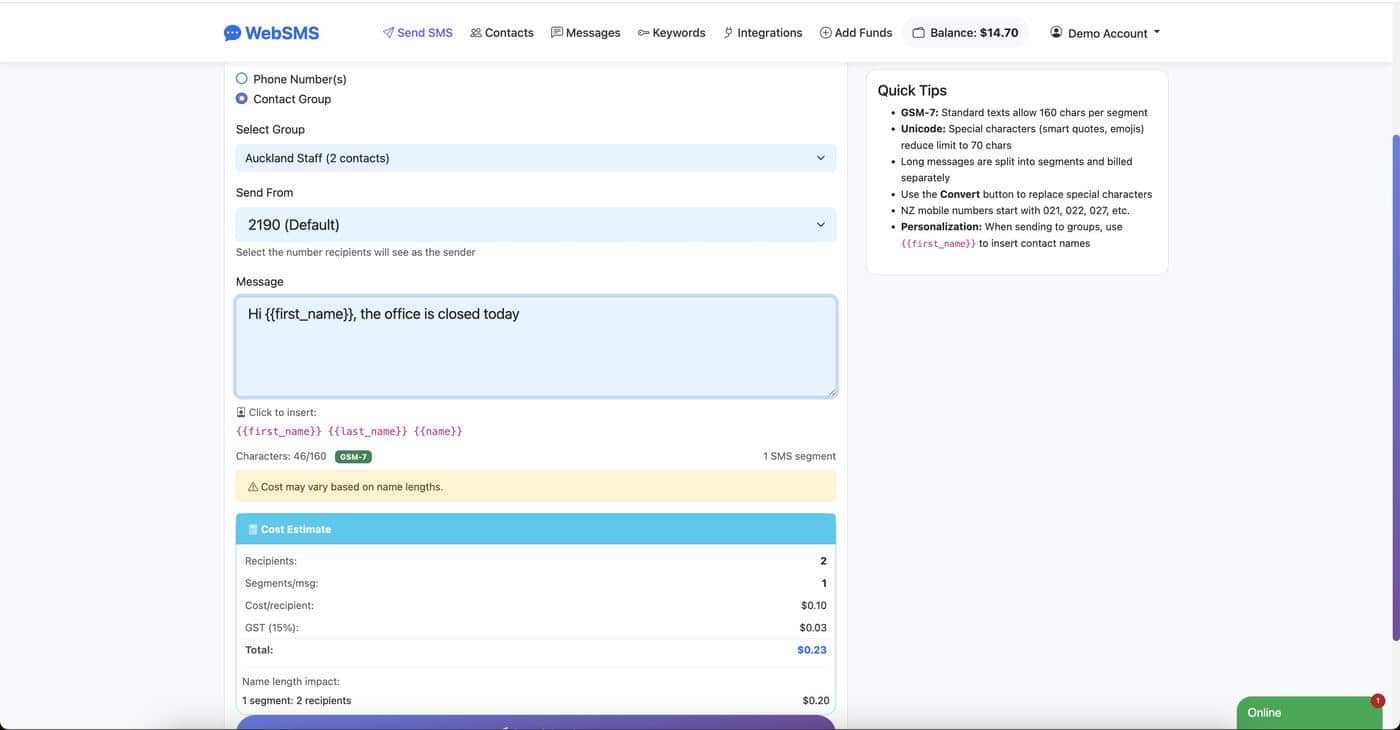The height and width of the screenshot is (730, 1400).
Task: Click the Add Funds plus circle icon
Action: tap(825, 33)
